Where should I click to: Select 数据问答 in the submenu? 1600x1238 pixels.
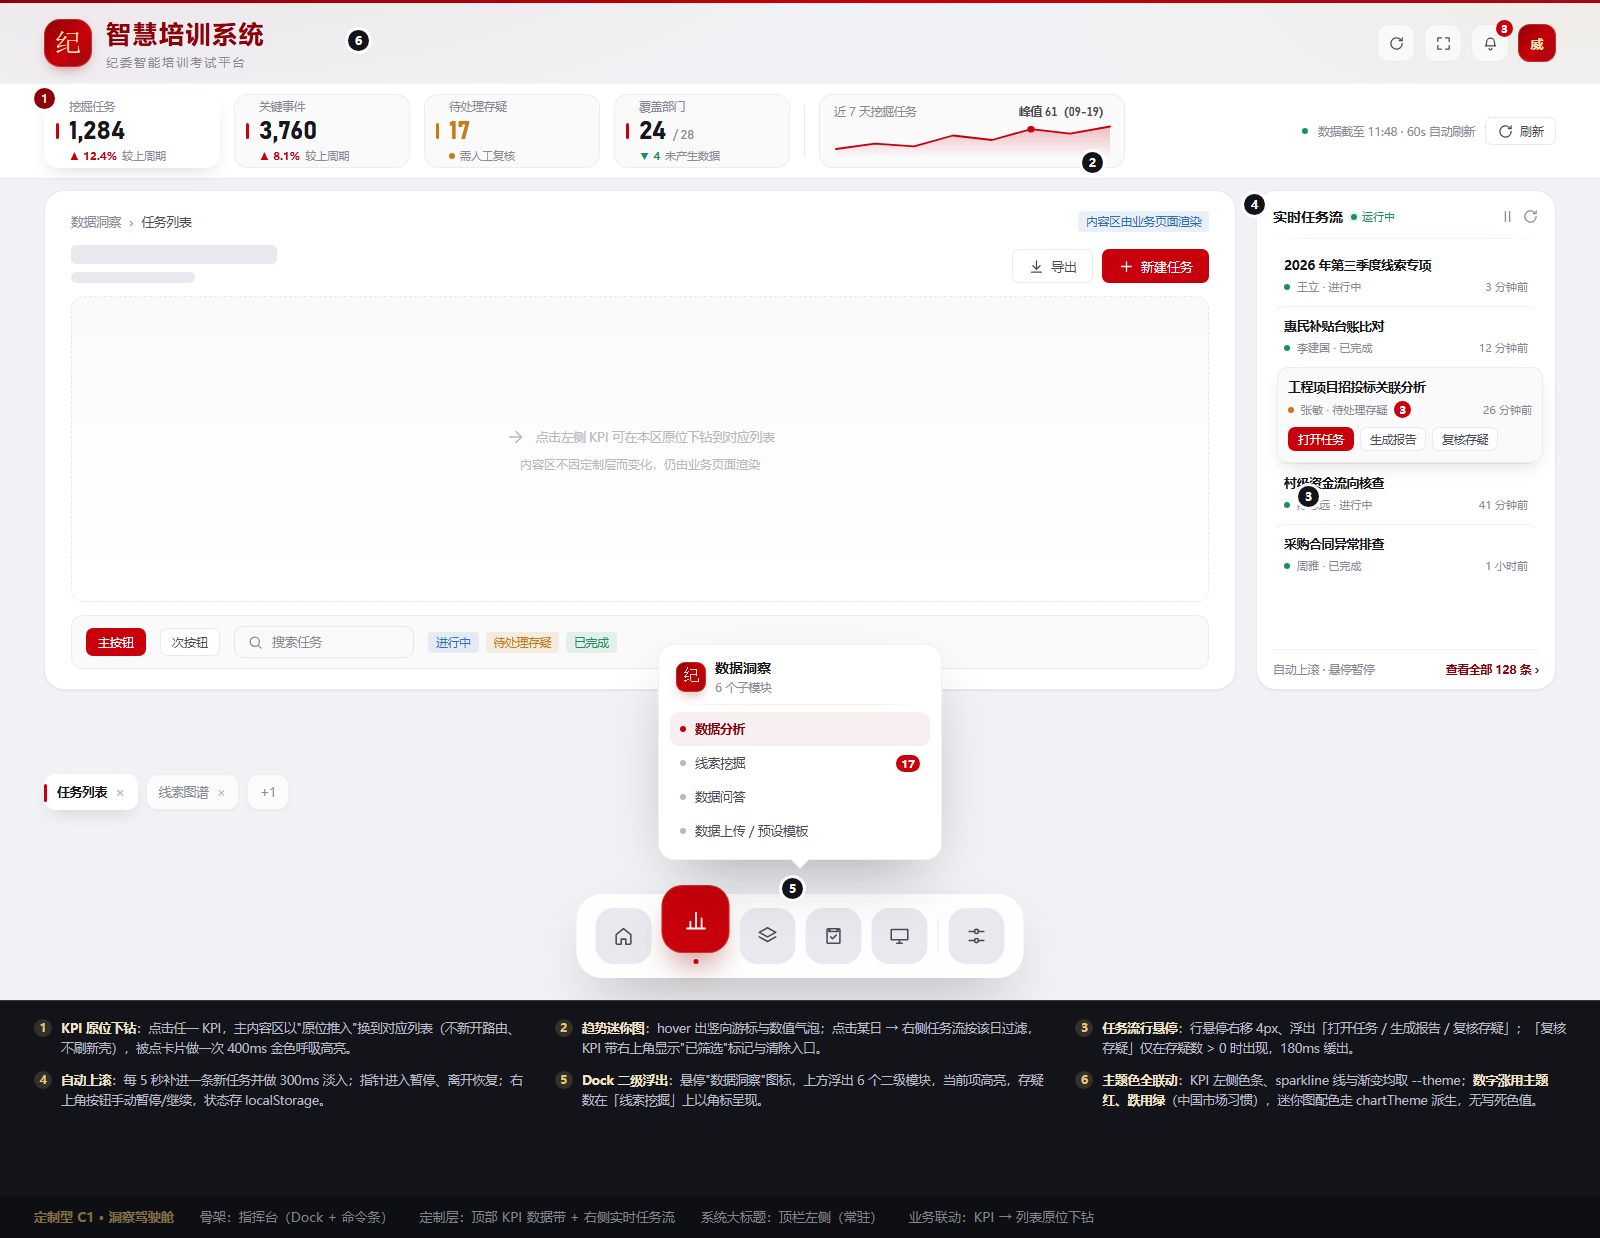800,797
